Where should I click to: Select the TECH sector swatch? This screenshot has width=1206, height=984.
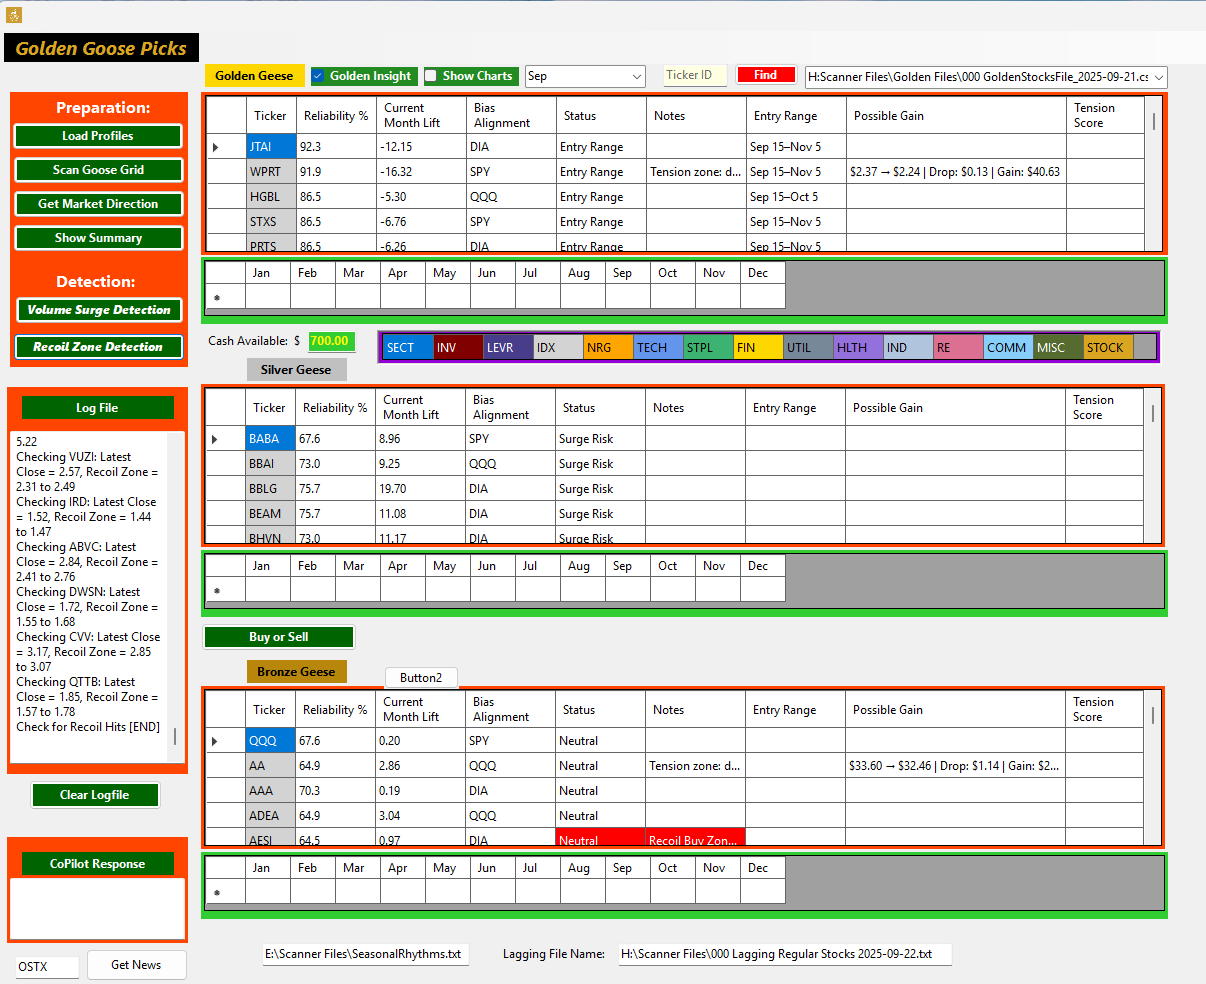[x=658, y=348]
